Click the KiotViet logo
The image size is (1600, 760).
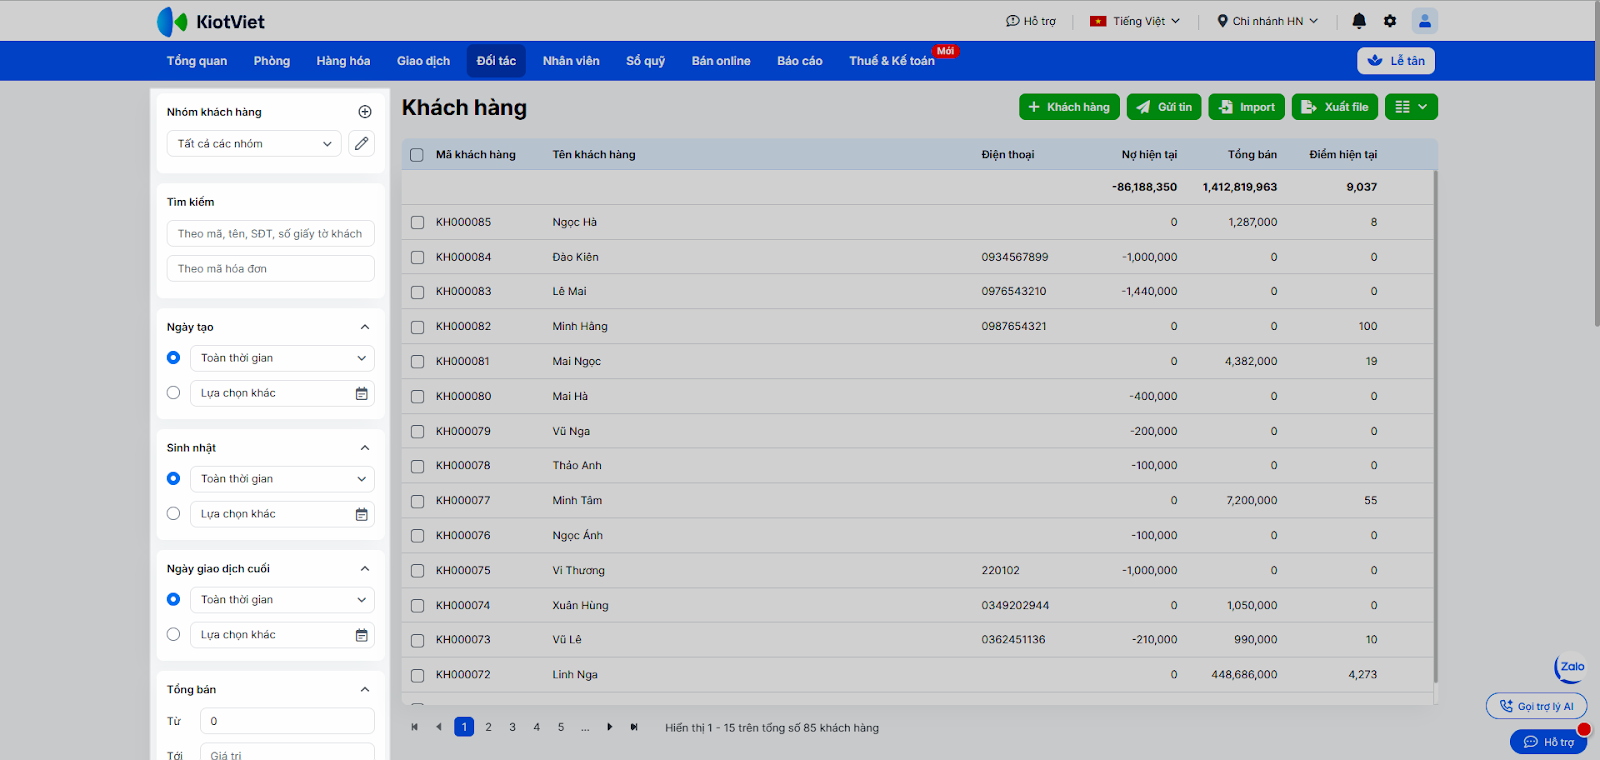[211, 21]
